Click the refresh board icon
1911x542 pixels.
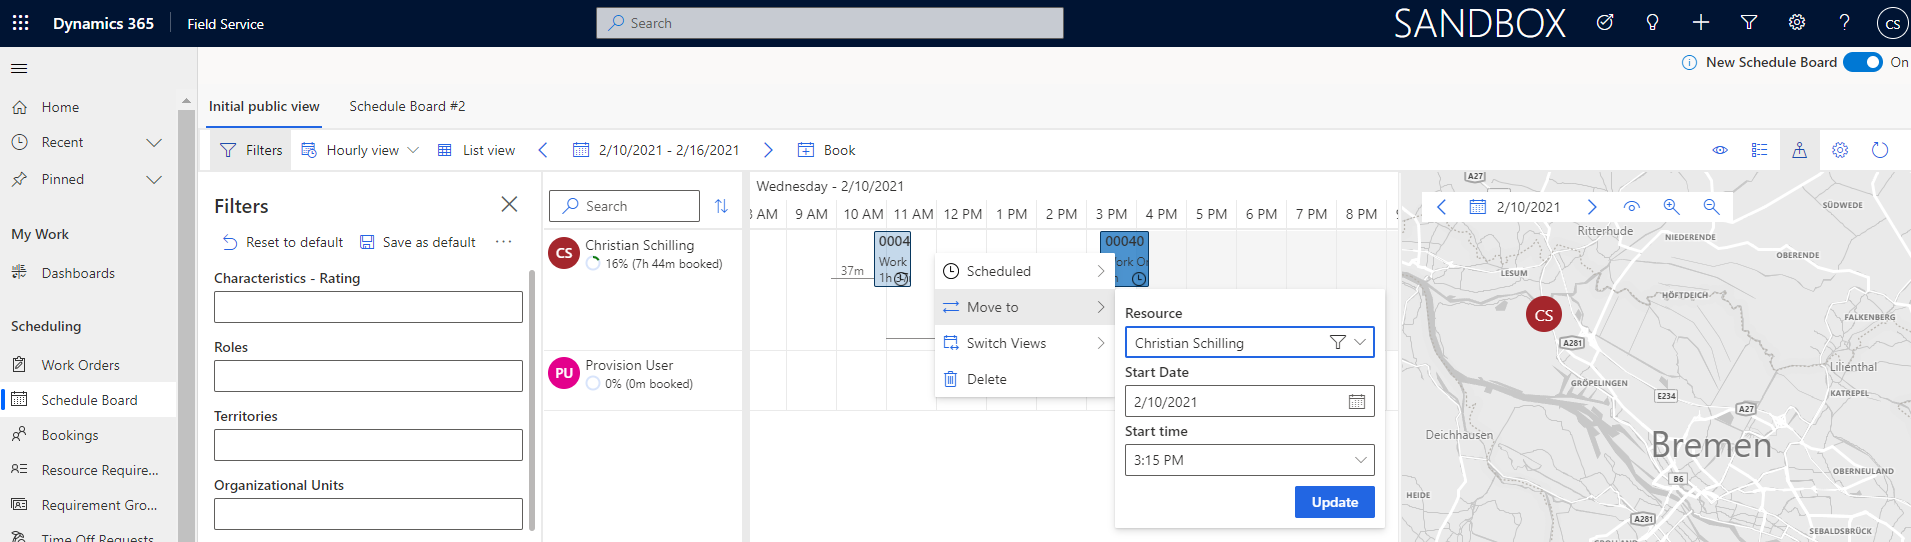[x=1879, y=150]
